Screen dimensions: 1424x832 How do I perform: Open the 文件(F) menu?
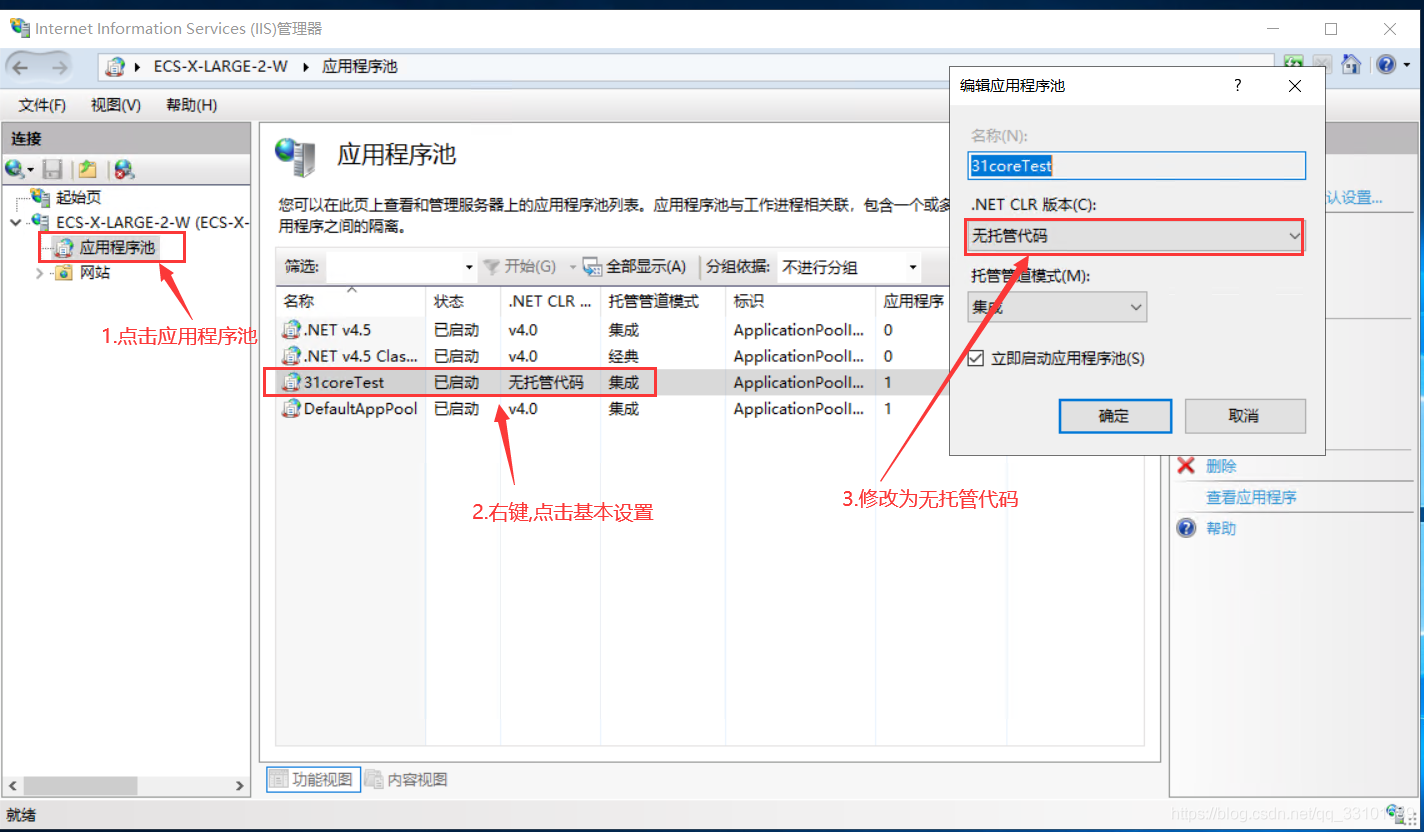click(x=42, y=105)
